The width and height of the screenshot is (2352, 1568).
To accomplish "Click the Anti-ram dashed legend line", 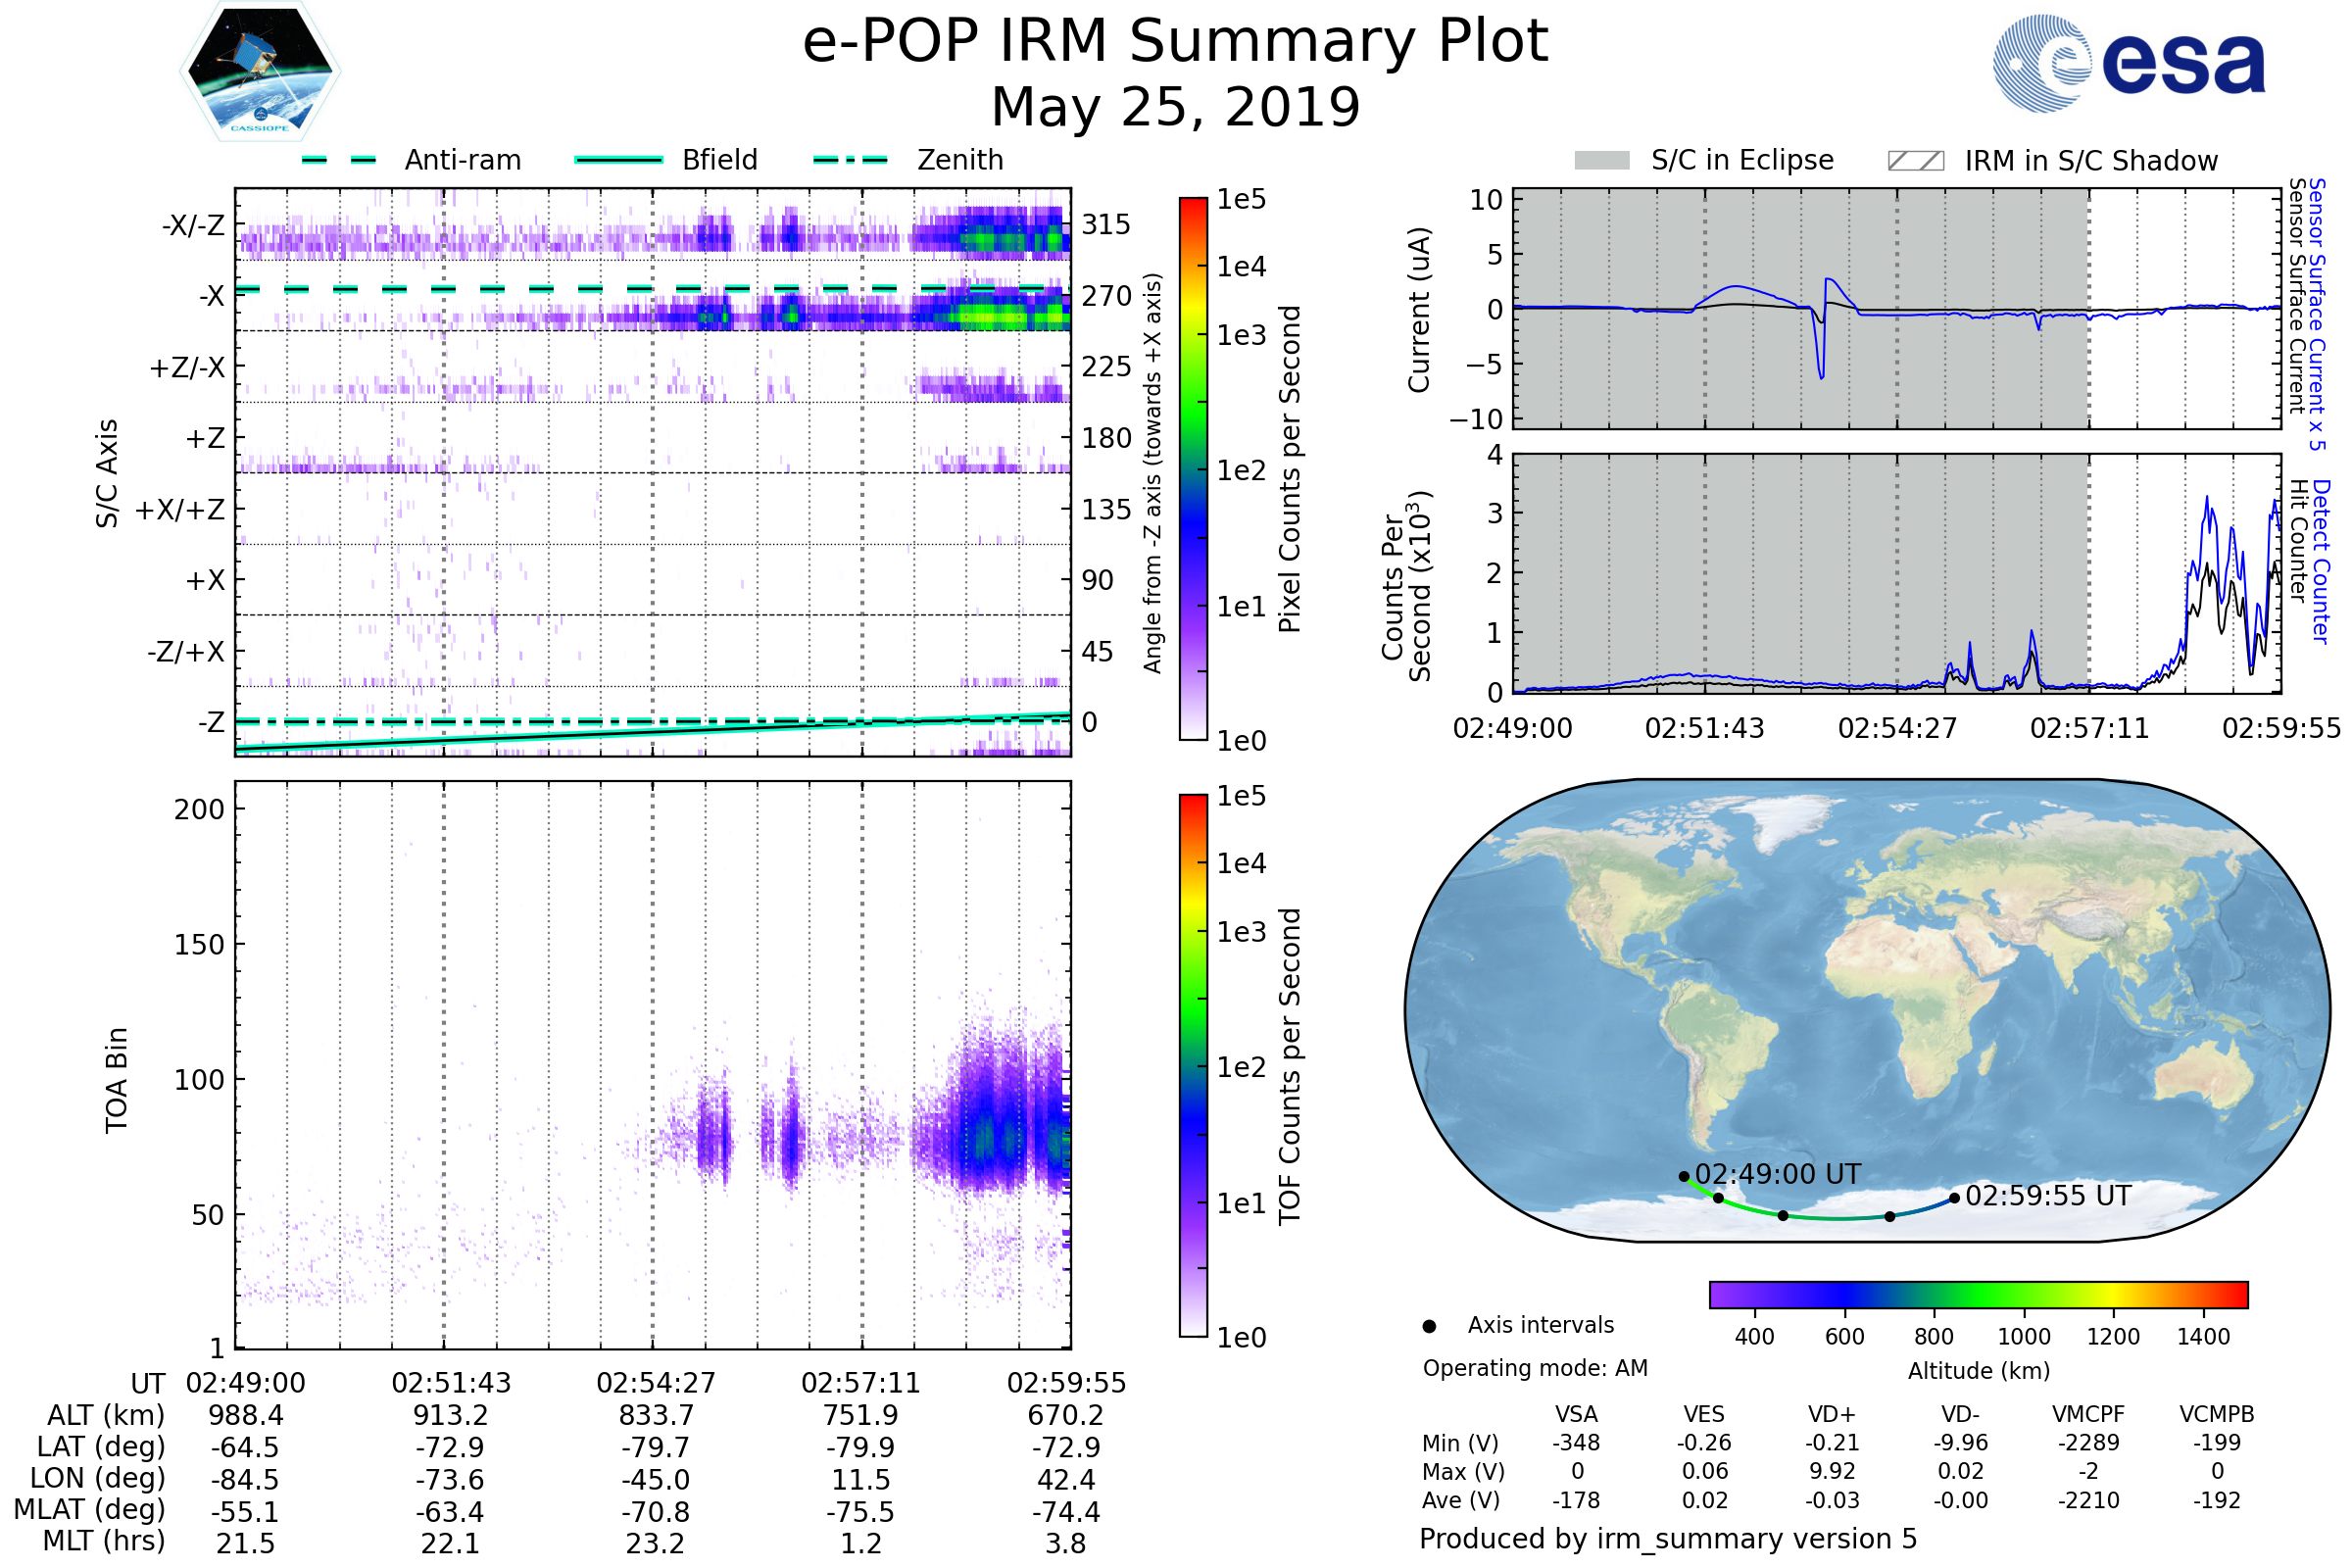I will [x=339, y=160].
